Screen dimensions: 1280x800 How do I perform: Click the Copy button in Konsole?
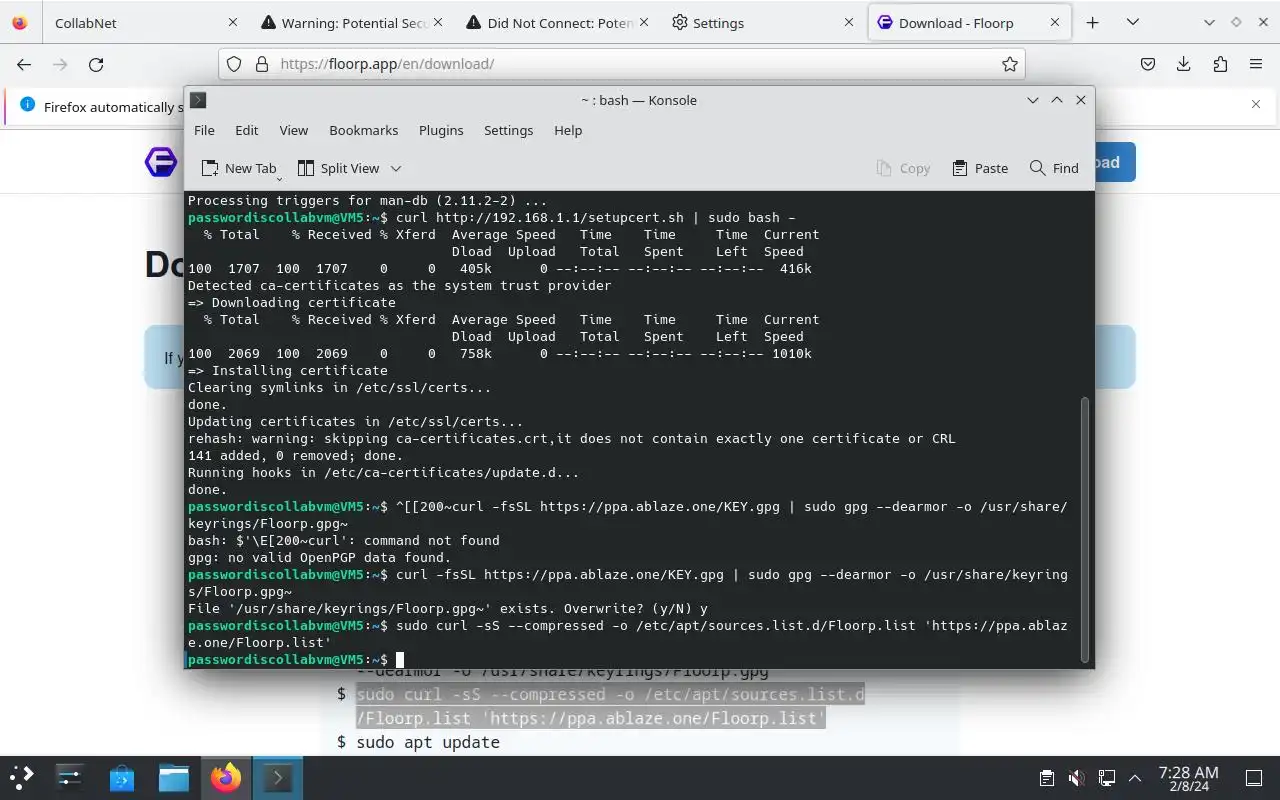click(x=903, y=168)
